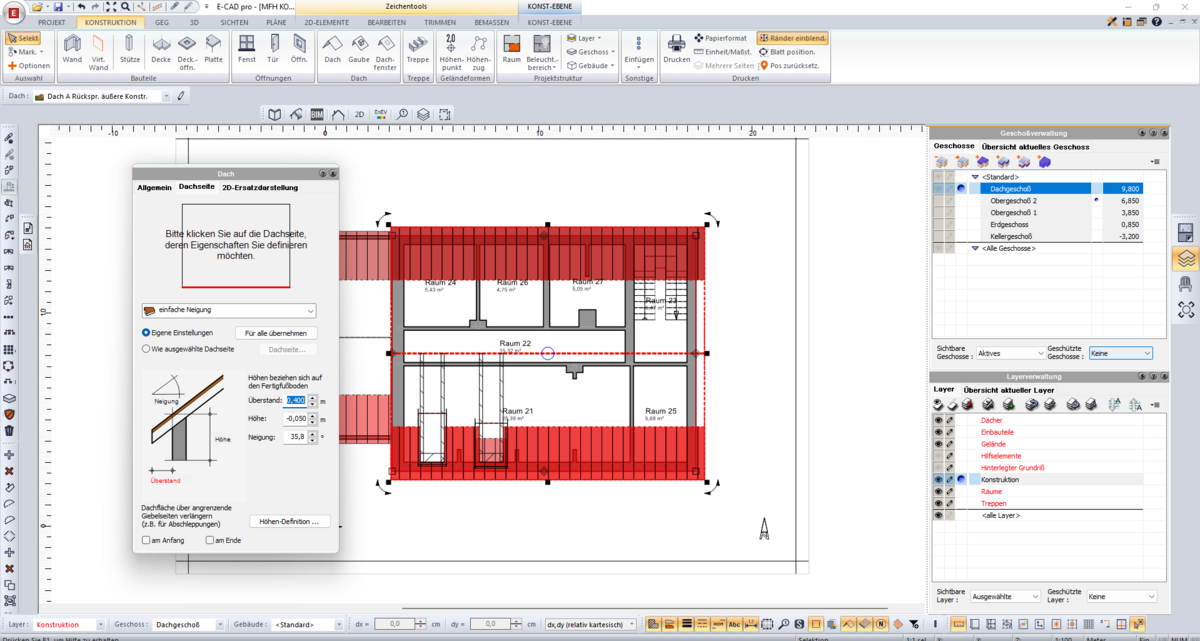
Task: Switch to 2D view icon
Action: click(x=360, y=115)
